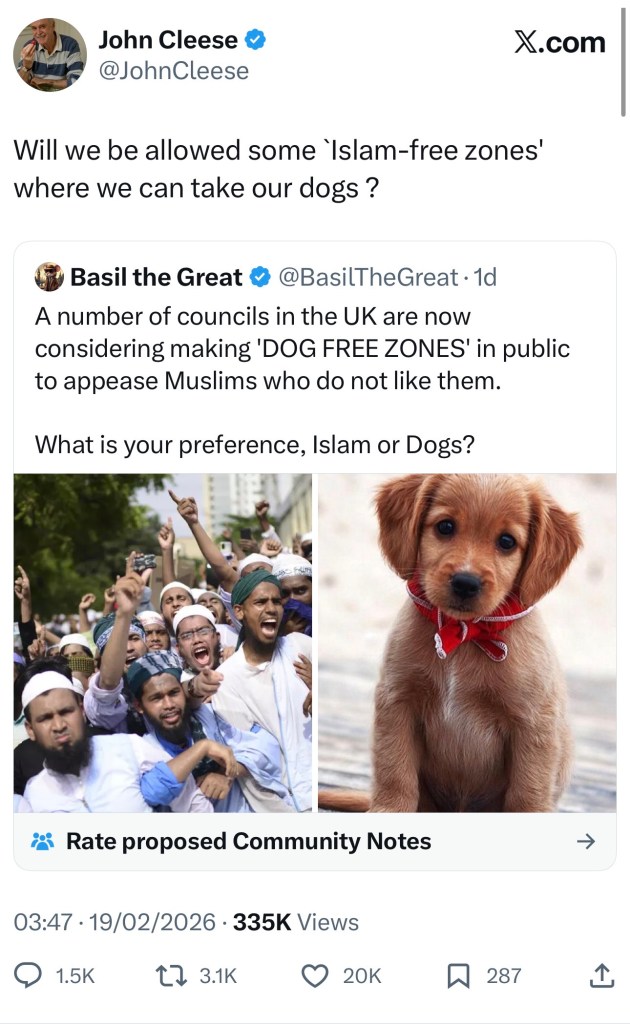Open the quoted tweet text by Basil
This screenshot has width=630, height=1024.
pos(302,380)
